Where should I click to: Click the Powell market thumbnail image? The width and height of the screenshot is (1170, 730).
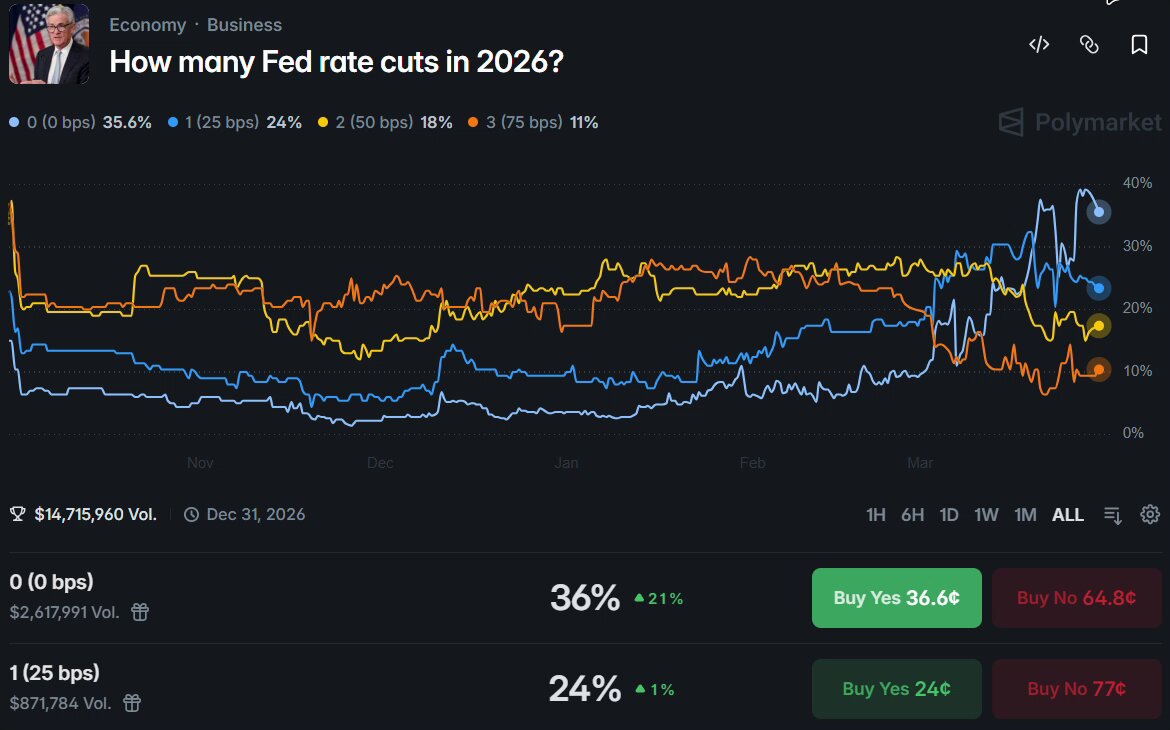pos(49,44)
